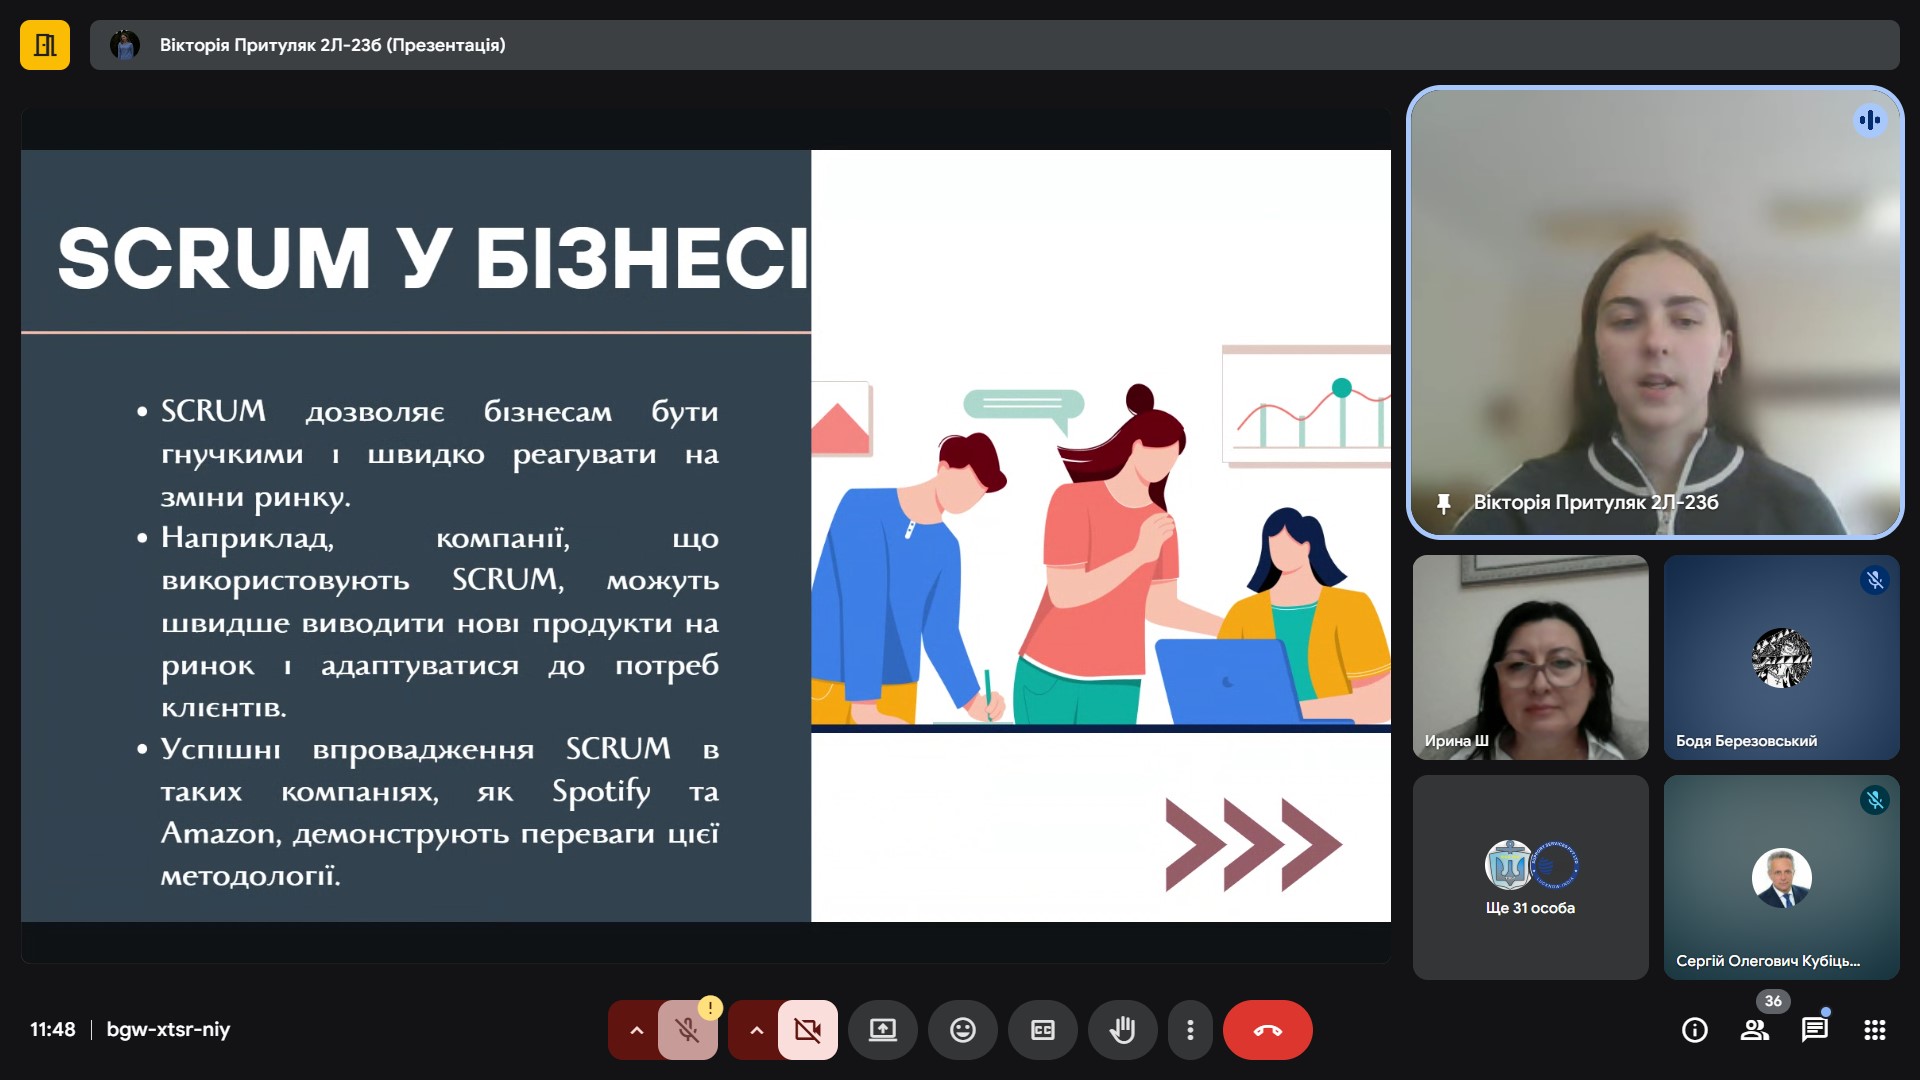Click the yellow Meet room logo icon
Image resolution: width=1920 pixels, height=1080 pixels.
tap(45, 45)
